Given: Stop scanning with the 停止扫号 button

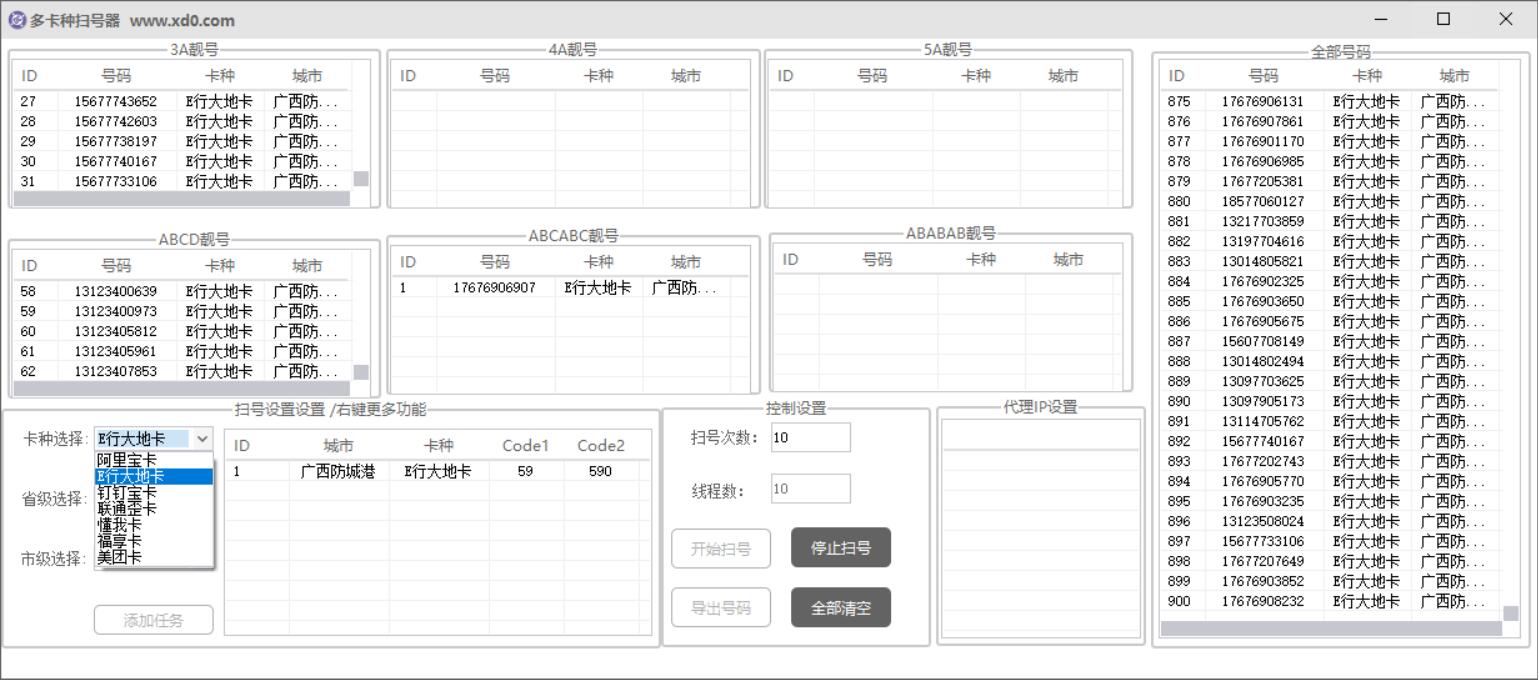Looking at the screenshot, I should 841,548.
